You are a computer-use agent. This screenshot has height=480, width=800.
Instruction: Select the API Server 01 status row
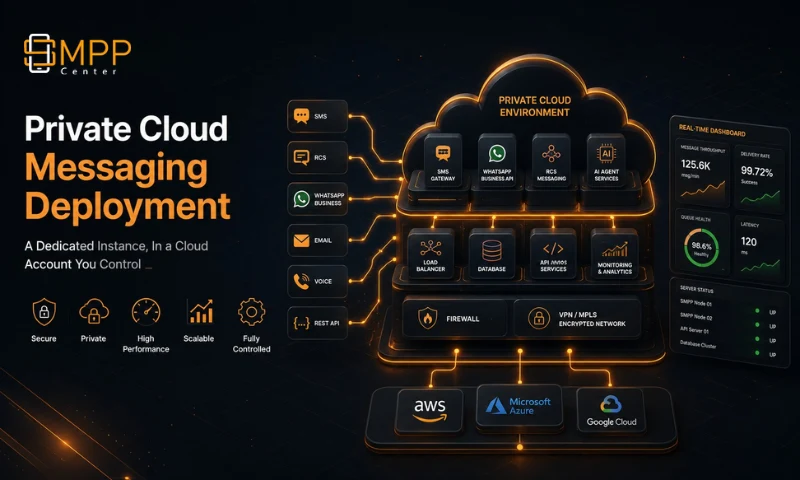[x=728, y=335]
